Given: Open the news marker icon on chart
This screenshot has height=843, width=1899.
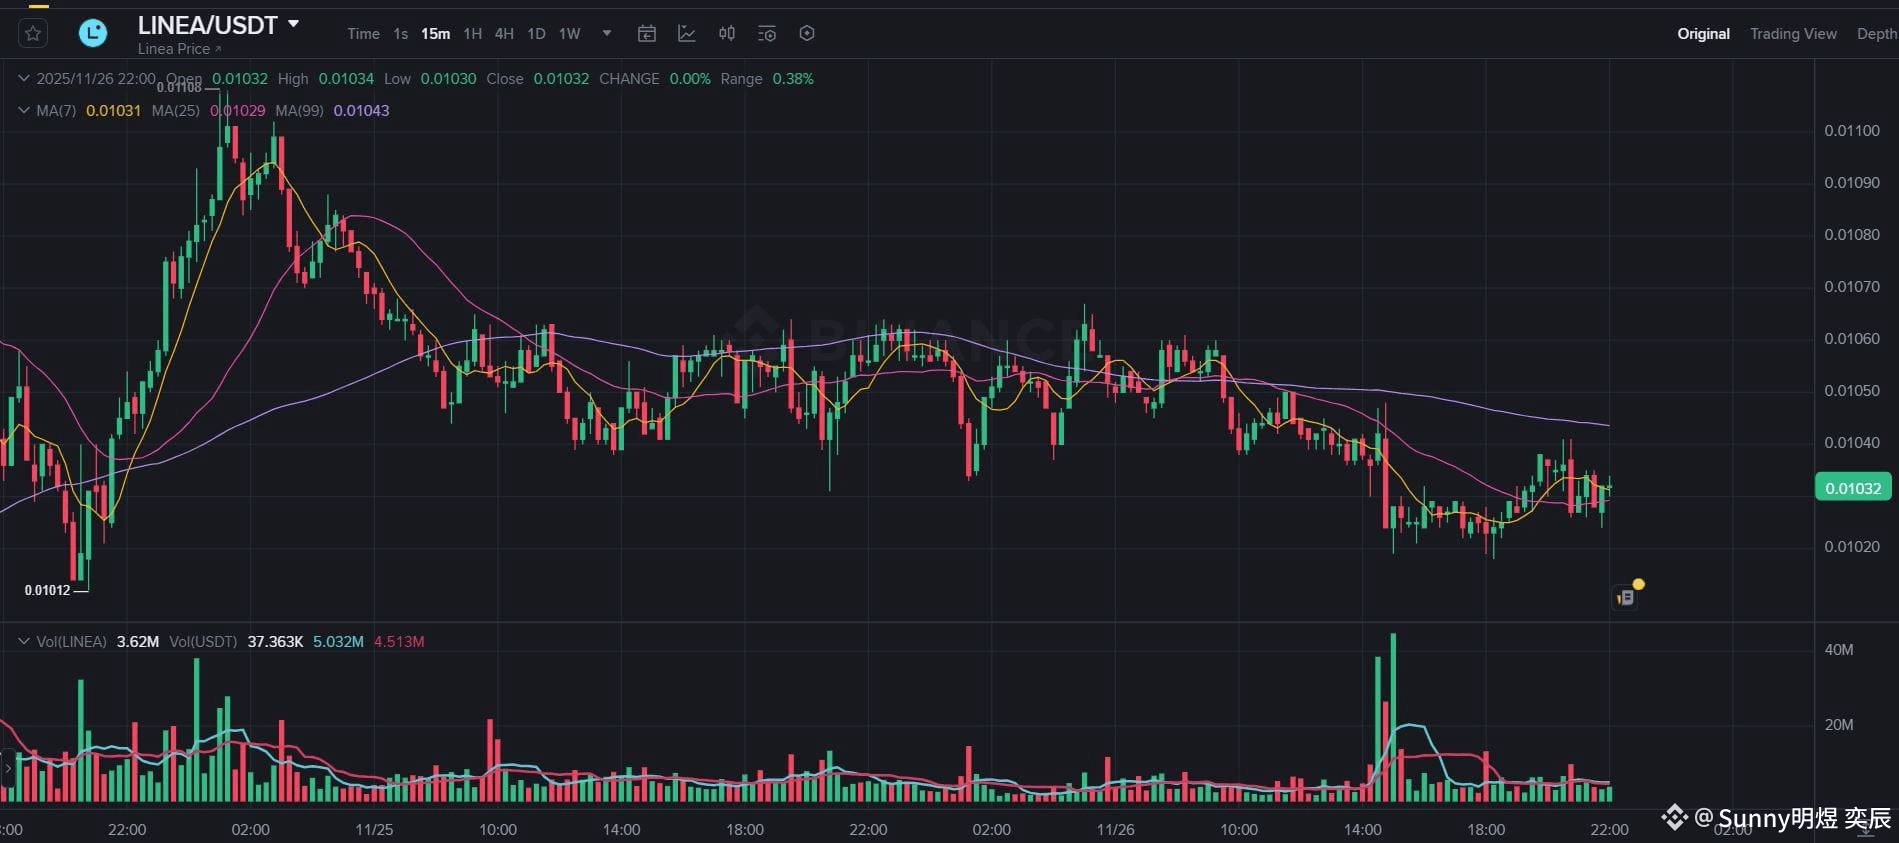Looking at the screenshot, I should tap(1626, 597).
